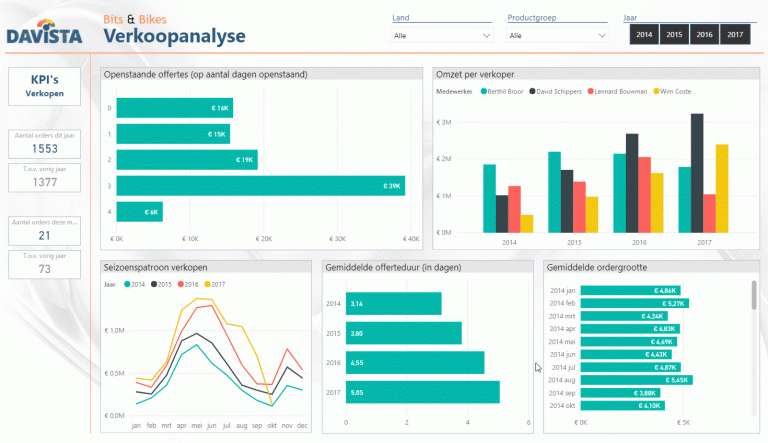Select the 2014 aug € 5,45K bar

636,380
